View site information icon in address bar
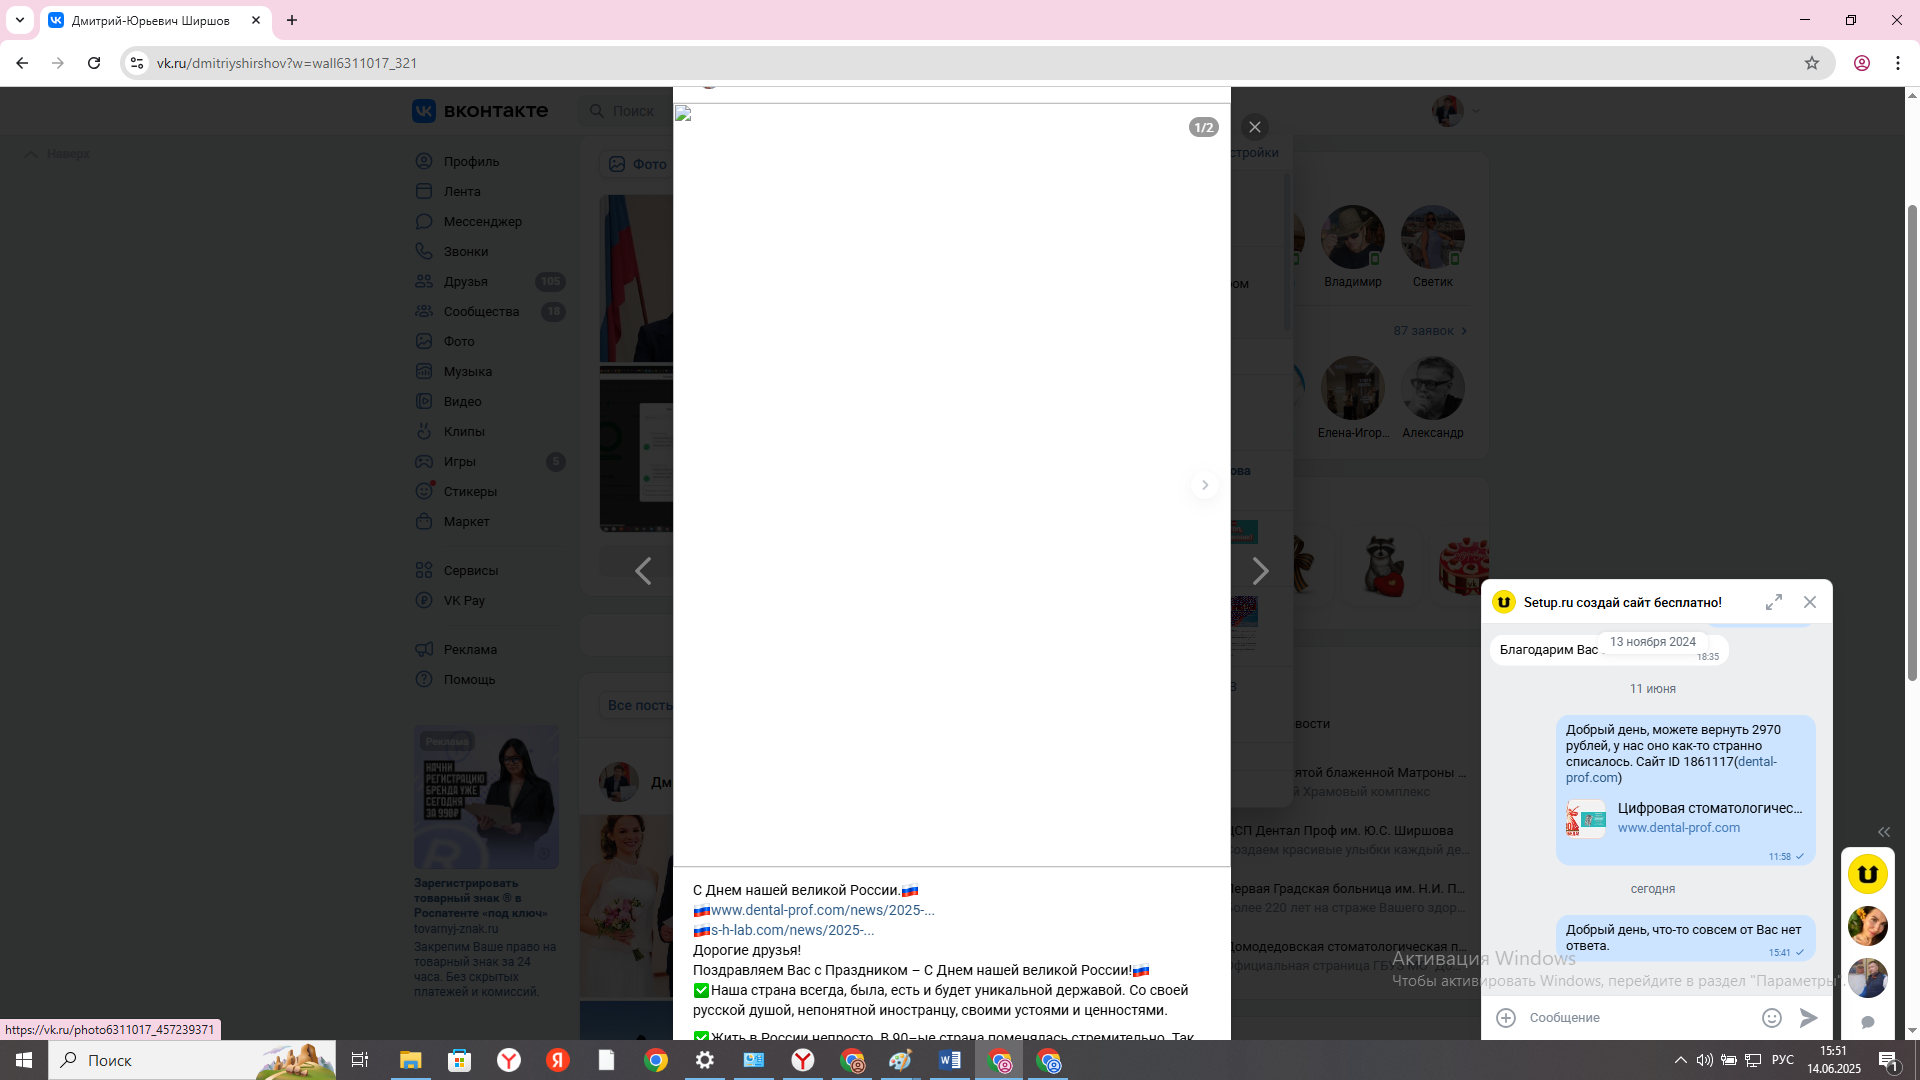This screenshot has width=1920, height=1080. (x=137, y=63)
